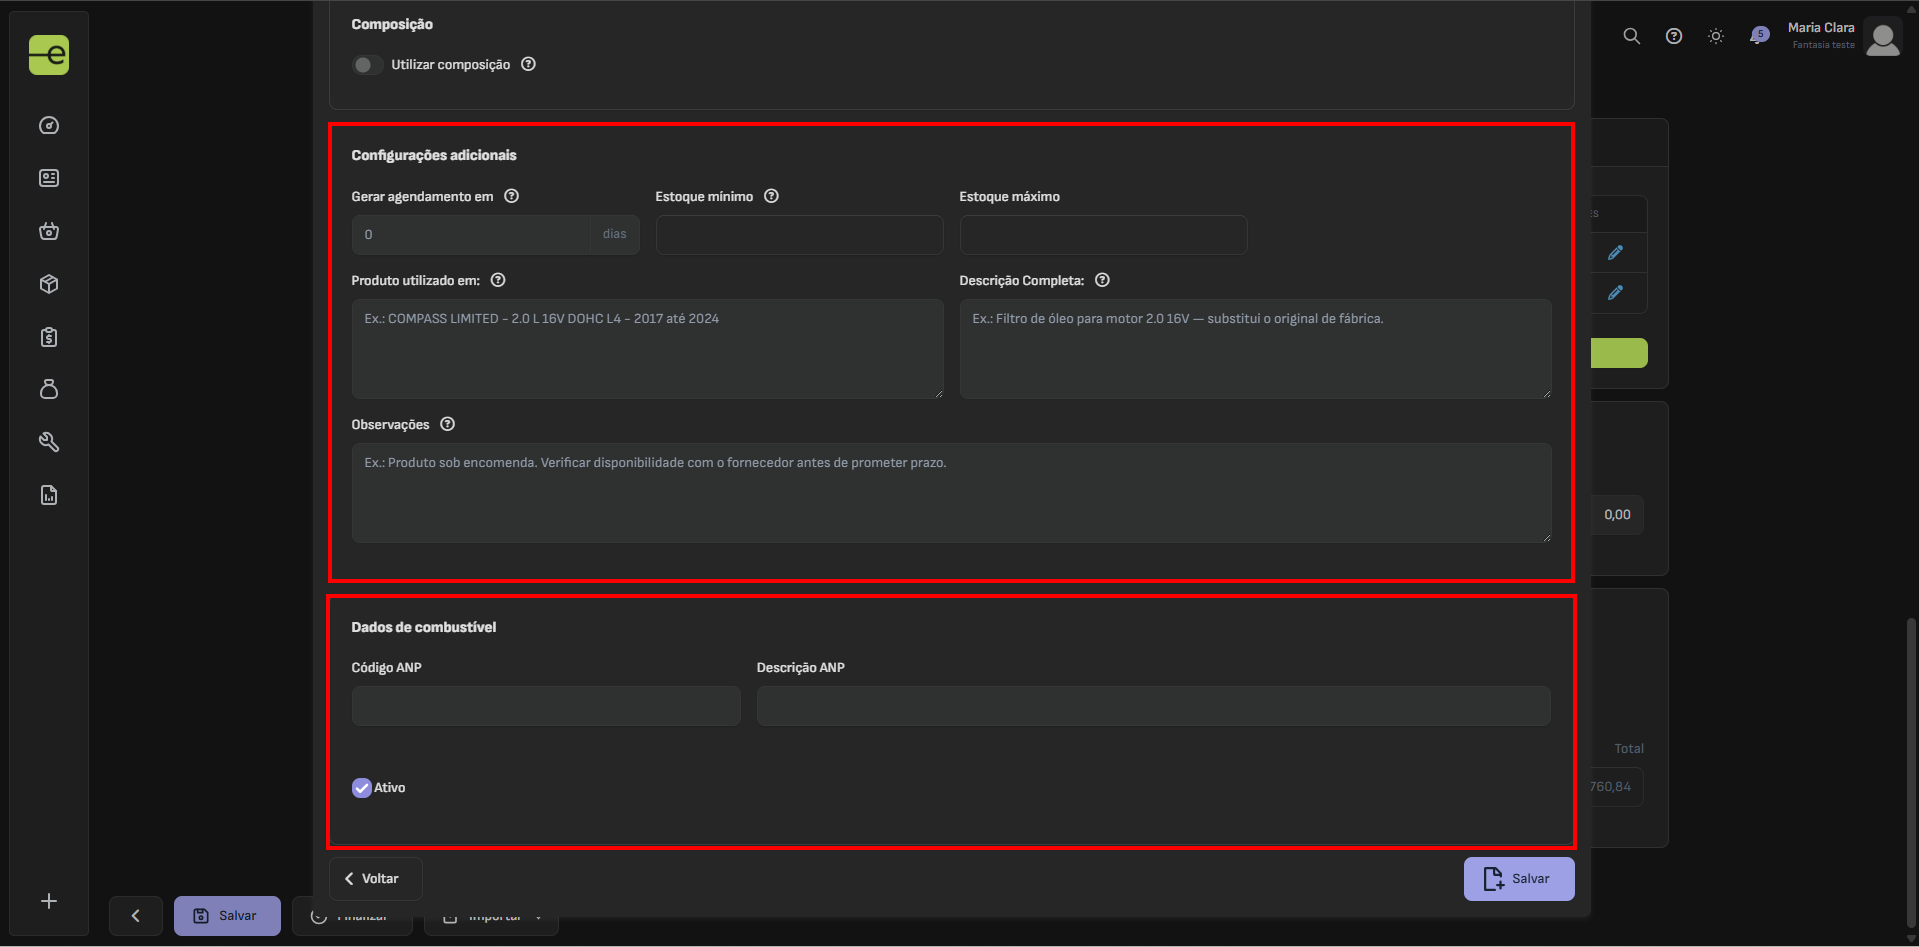The width and height of the screenshot is (1919, 947).
Task: Open notifications bell with badge 5
Action: (1759, 36)
